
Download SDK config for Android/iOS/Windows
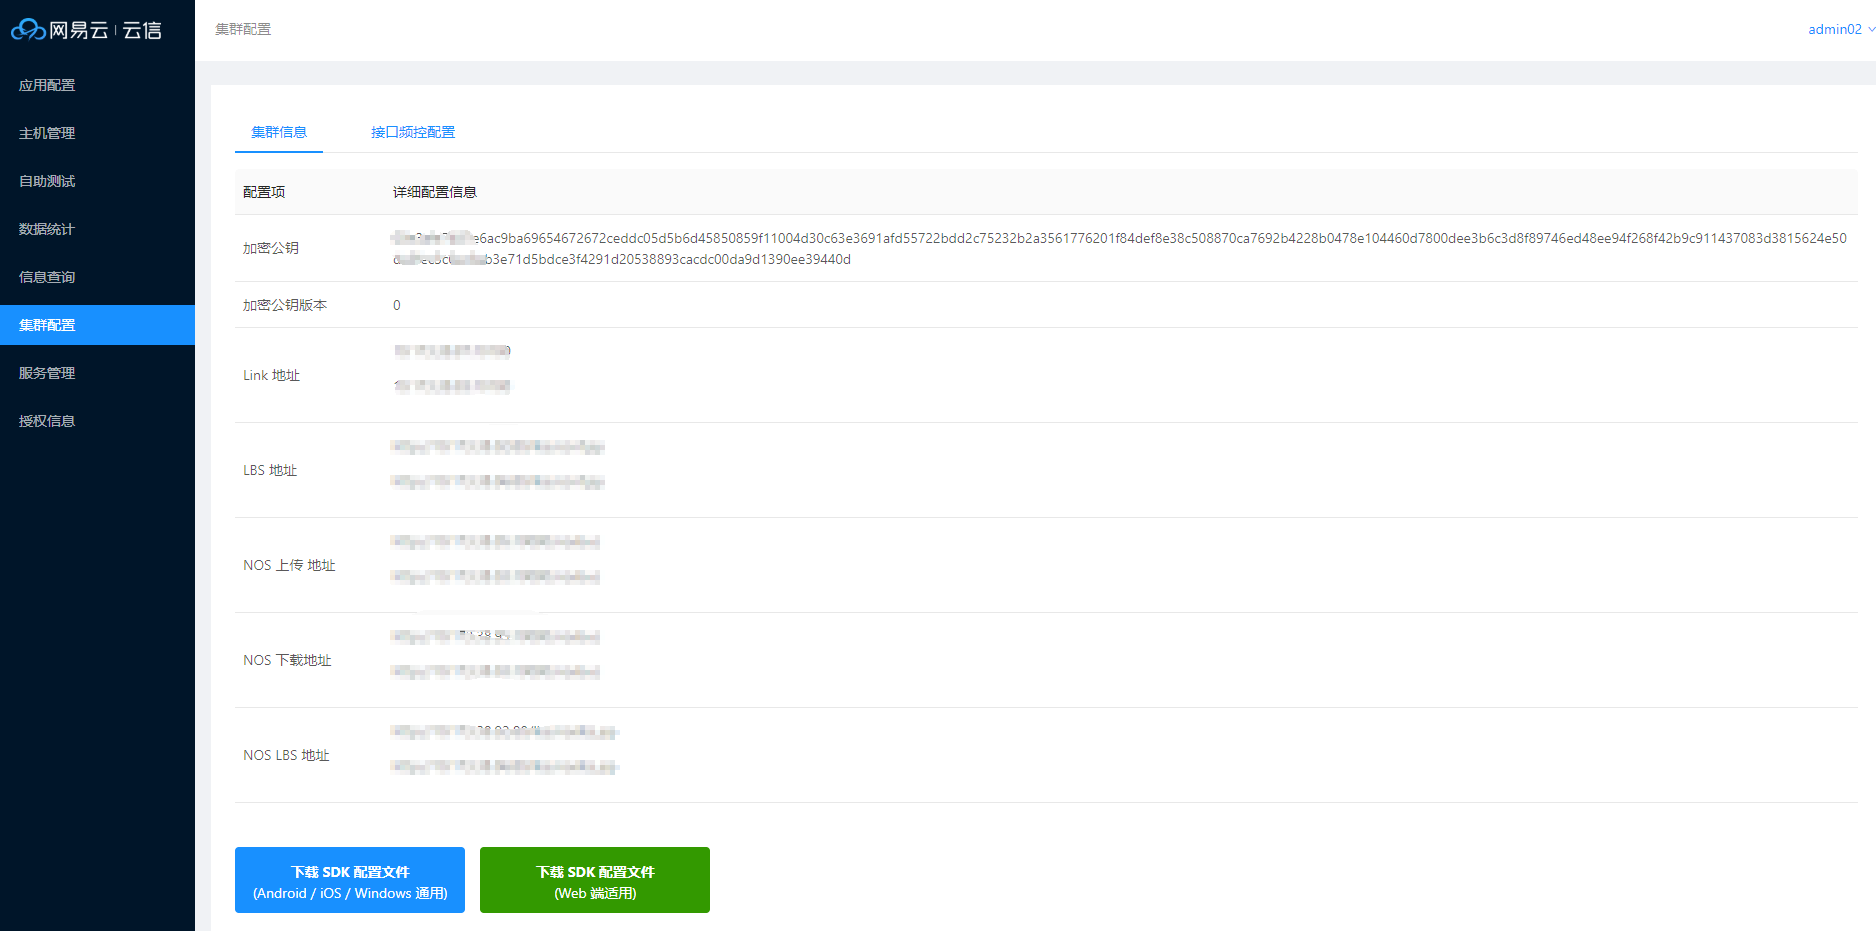(350, 880)
